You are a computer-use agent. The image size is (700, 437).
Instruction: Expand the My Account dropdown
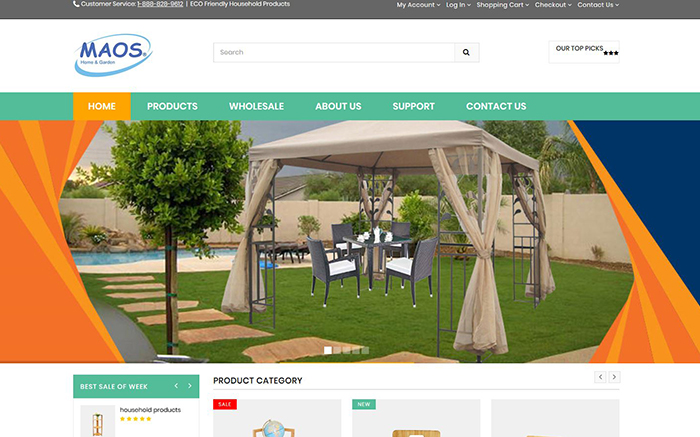coord(417,4)
